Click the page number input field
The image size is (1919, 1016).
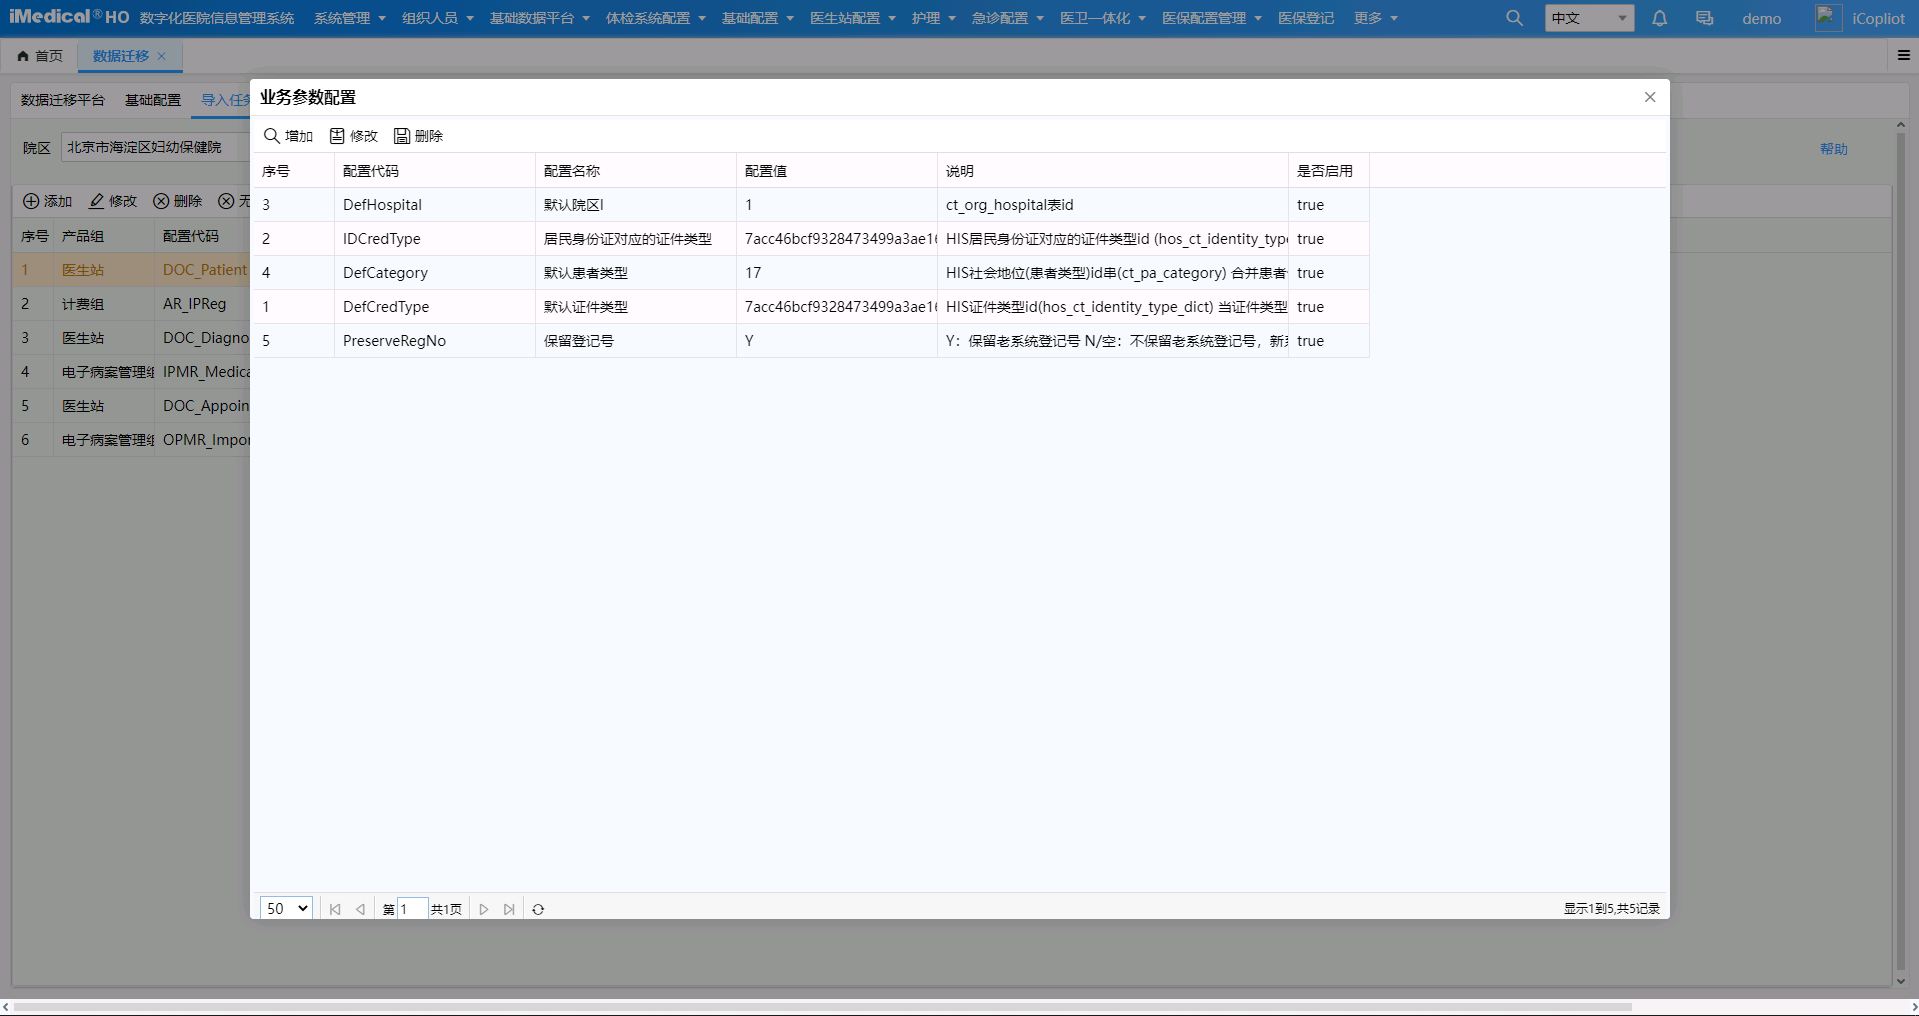pos(412,909)
